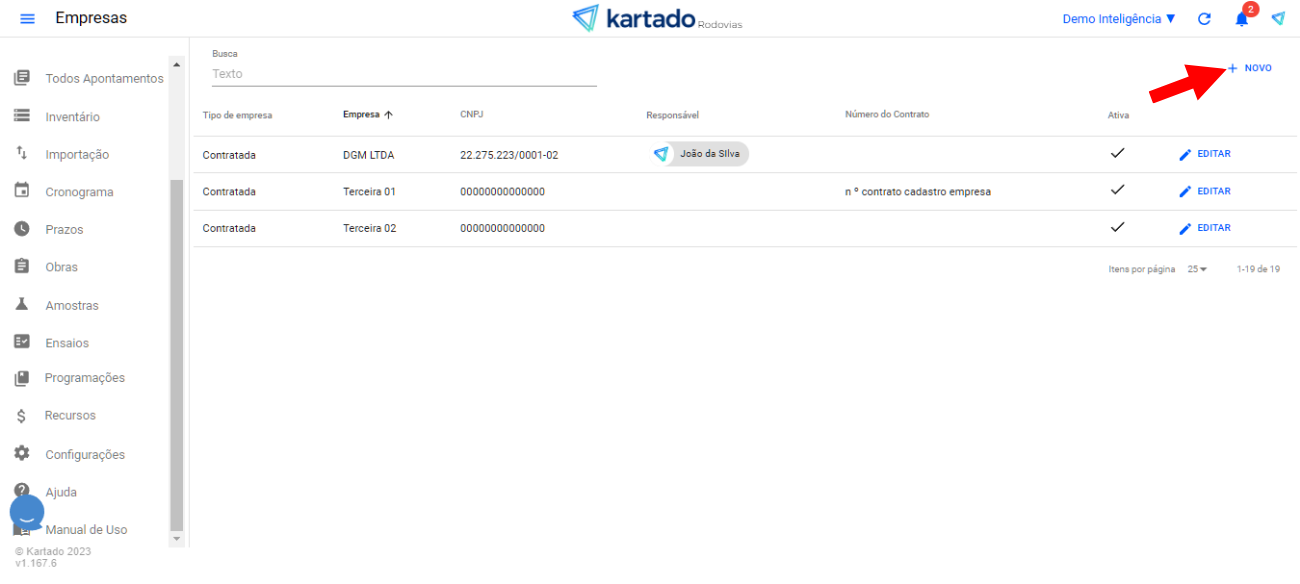The image size is (1300, 584).
Task: Go to Inventário in the sidebar
Action: 72,117
